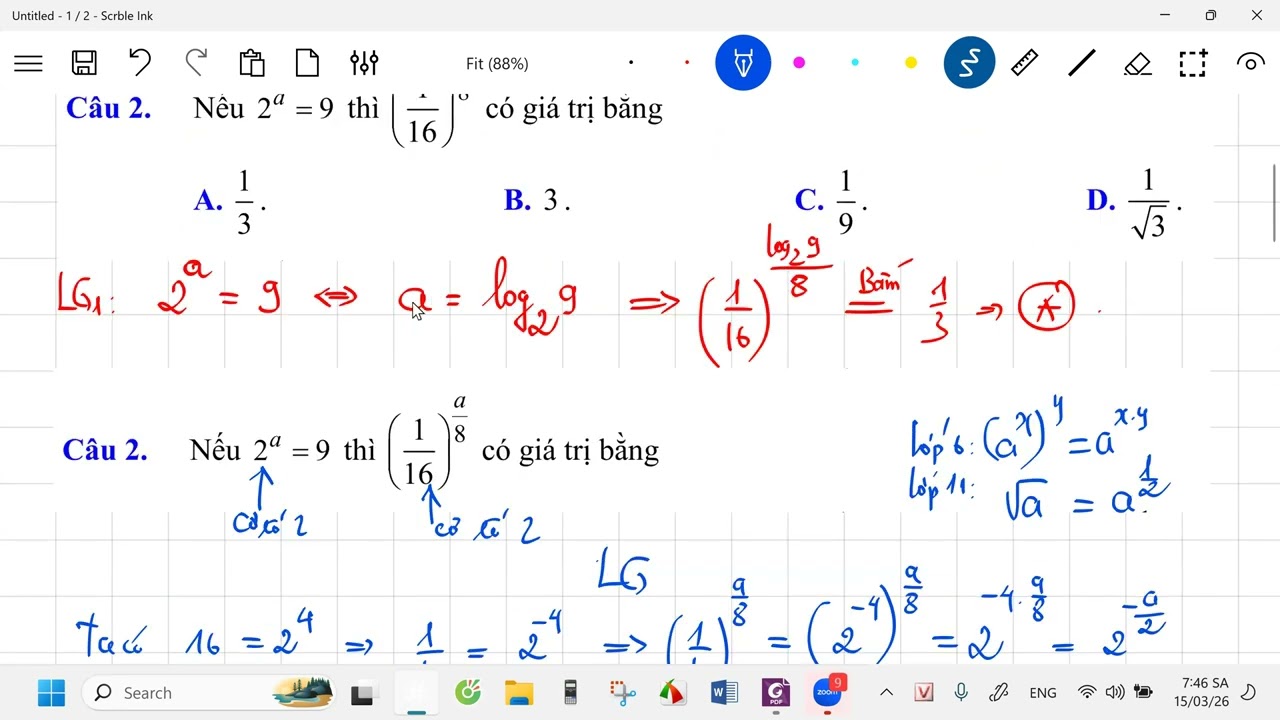Image resolution: width=1280 pixels, height=720 pixels.
Task: Click the battery status icon
Action: tap(1143, 692)
